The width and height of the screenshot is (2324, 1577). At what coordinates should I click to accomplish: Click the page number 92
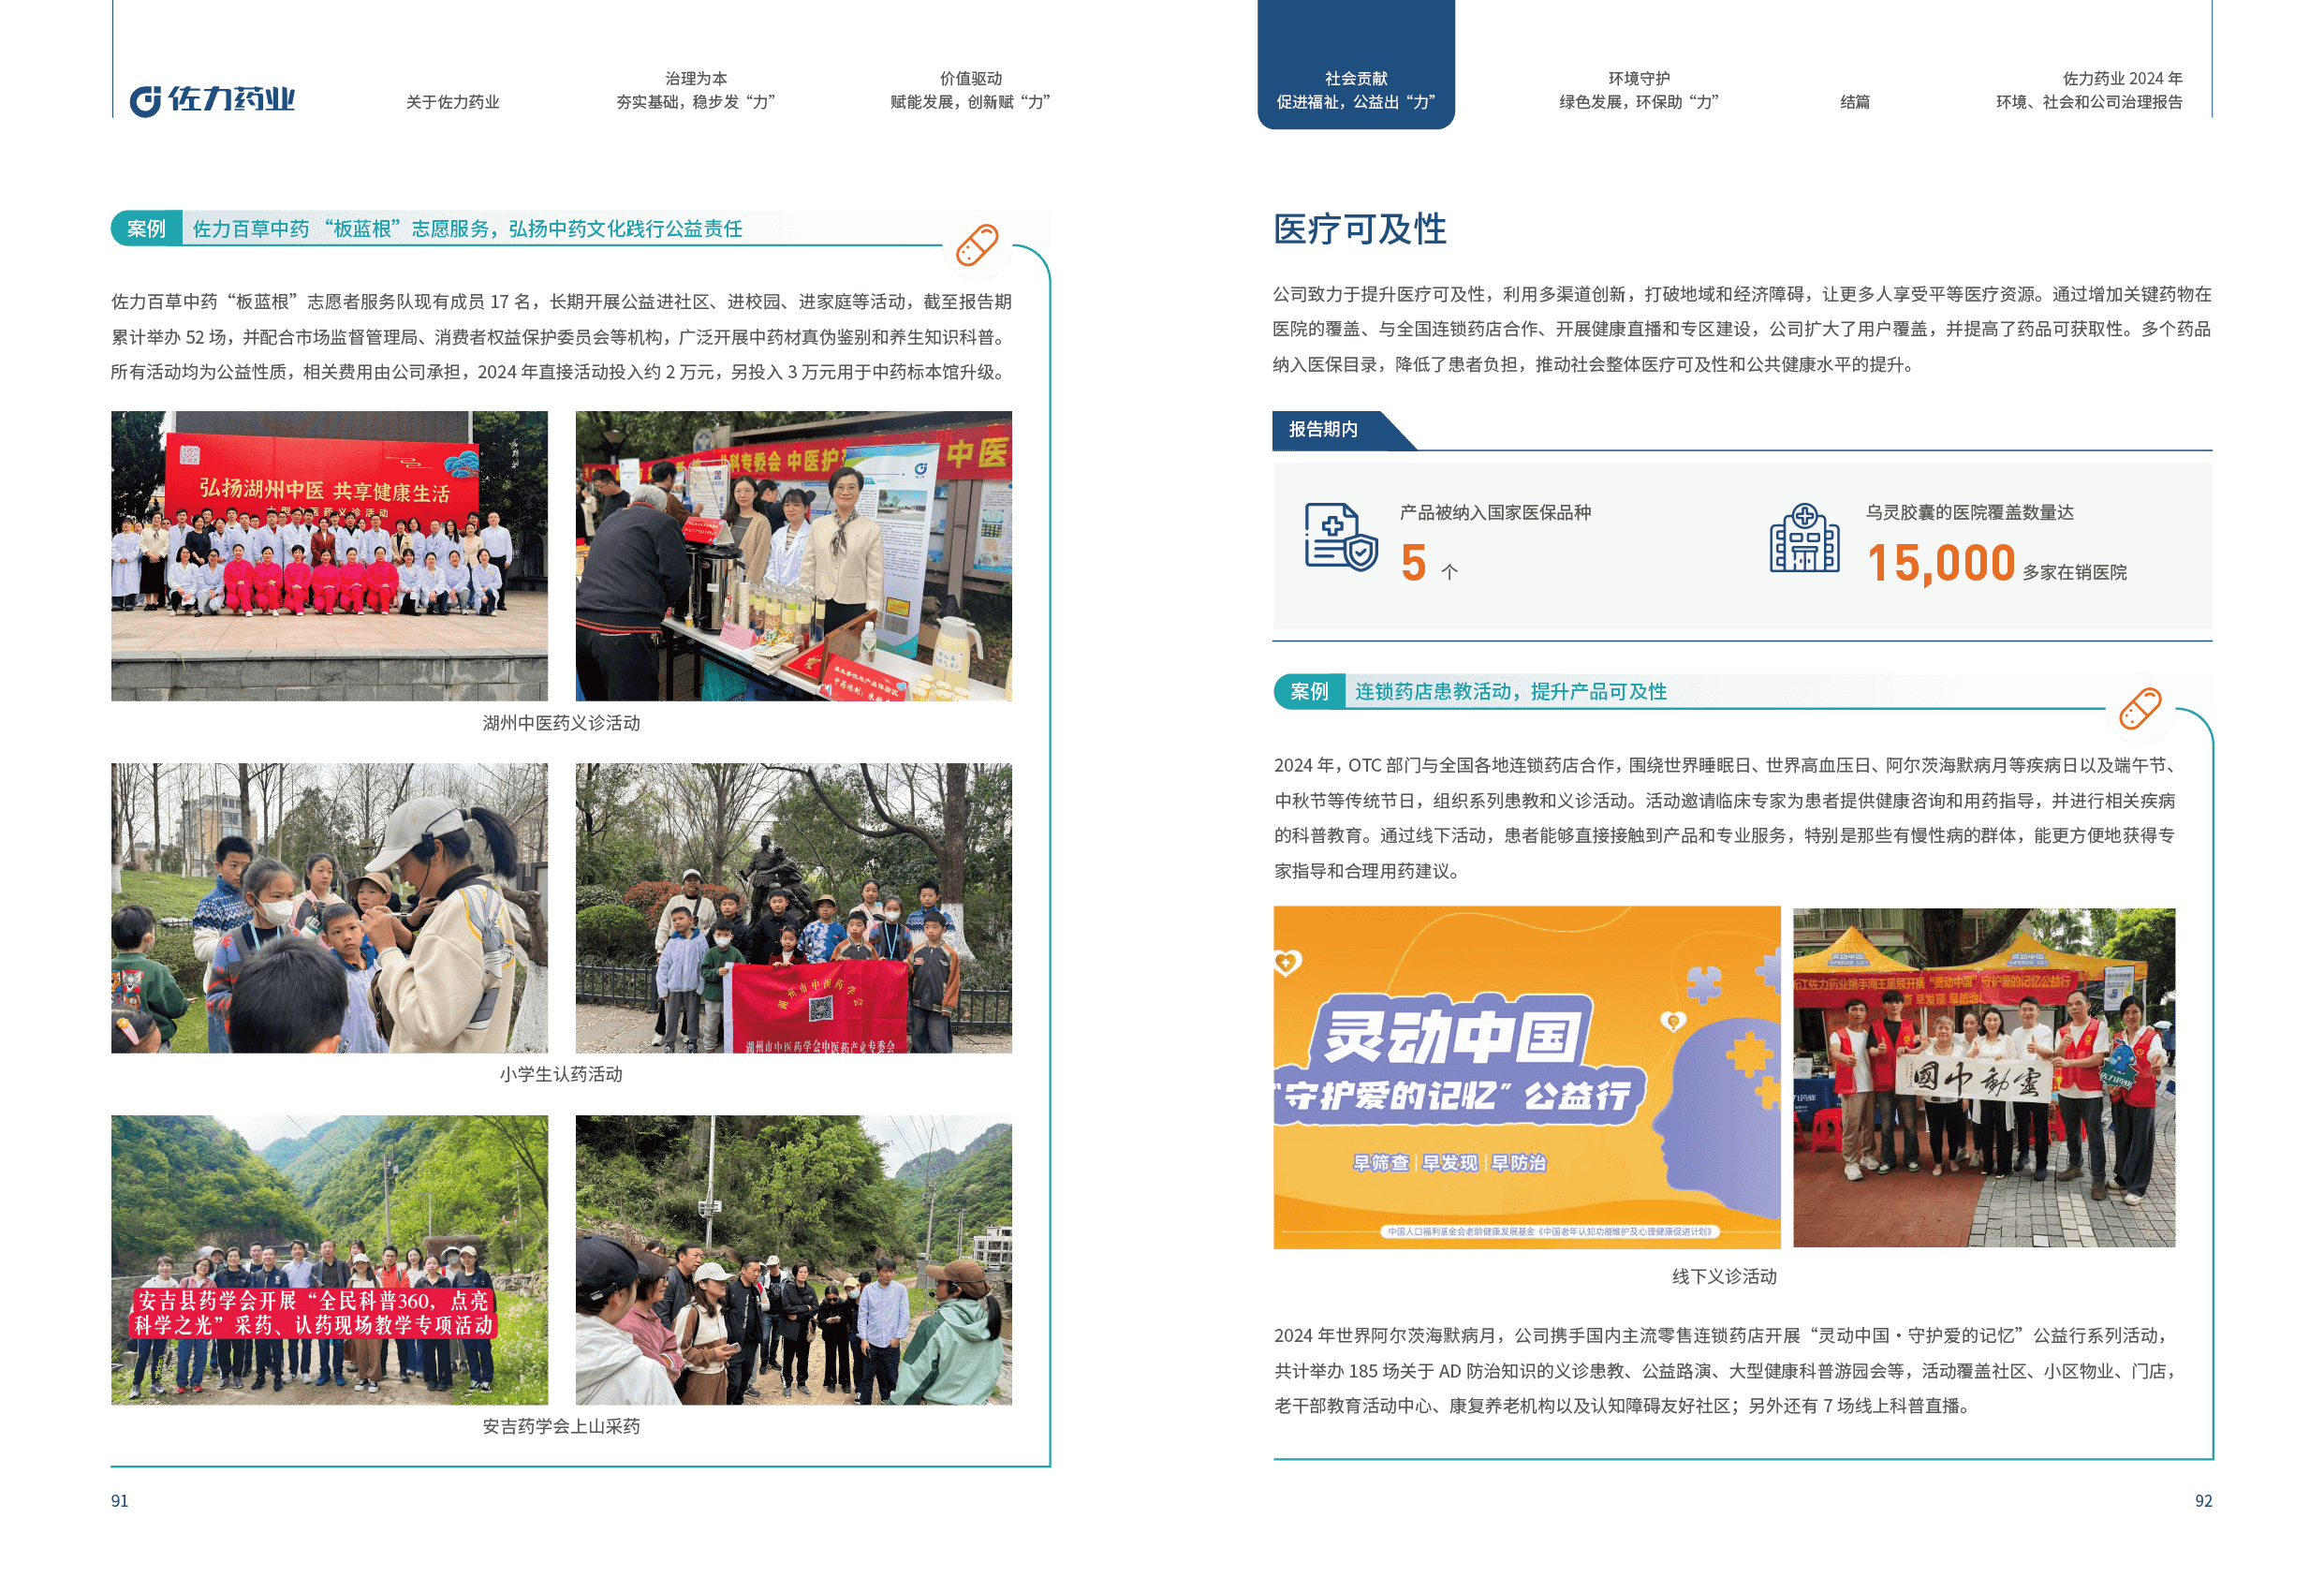2202,1500
